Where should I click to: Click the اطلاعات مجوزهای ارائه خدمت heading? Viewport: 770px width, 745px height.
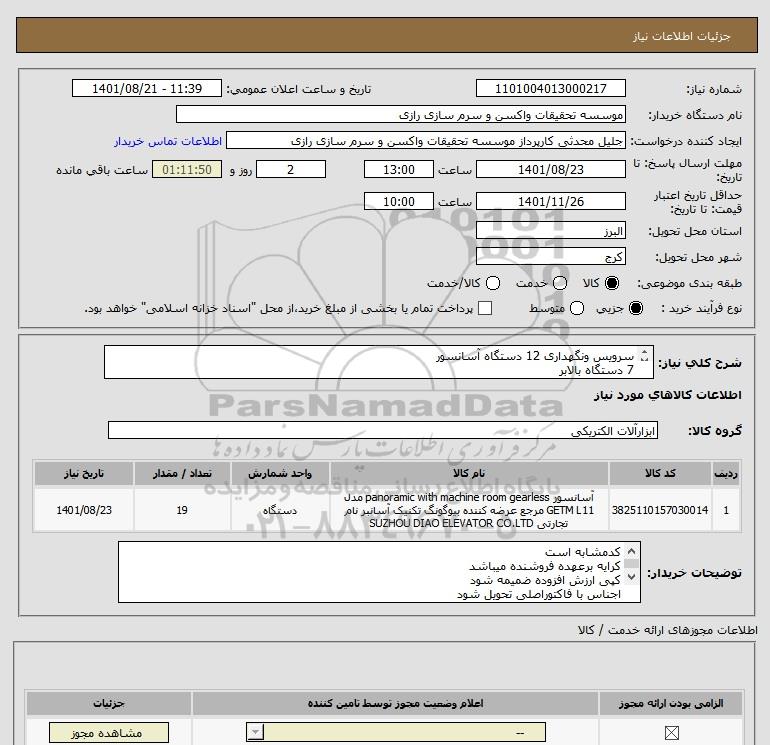coord(668,630)
